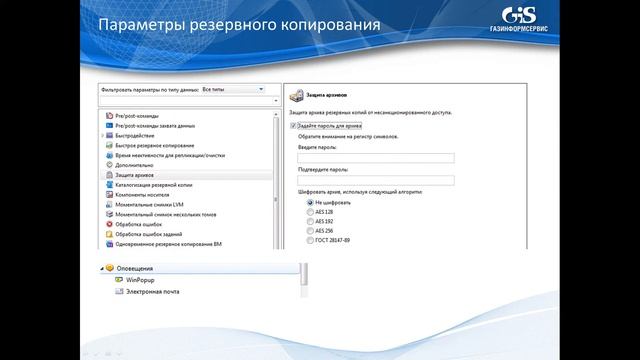Select the Быстродействие item text
Image resolution: width=640 pixels, height=360 pixels.
point(135,136)
